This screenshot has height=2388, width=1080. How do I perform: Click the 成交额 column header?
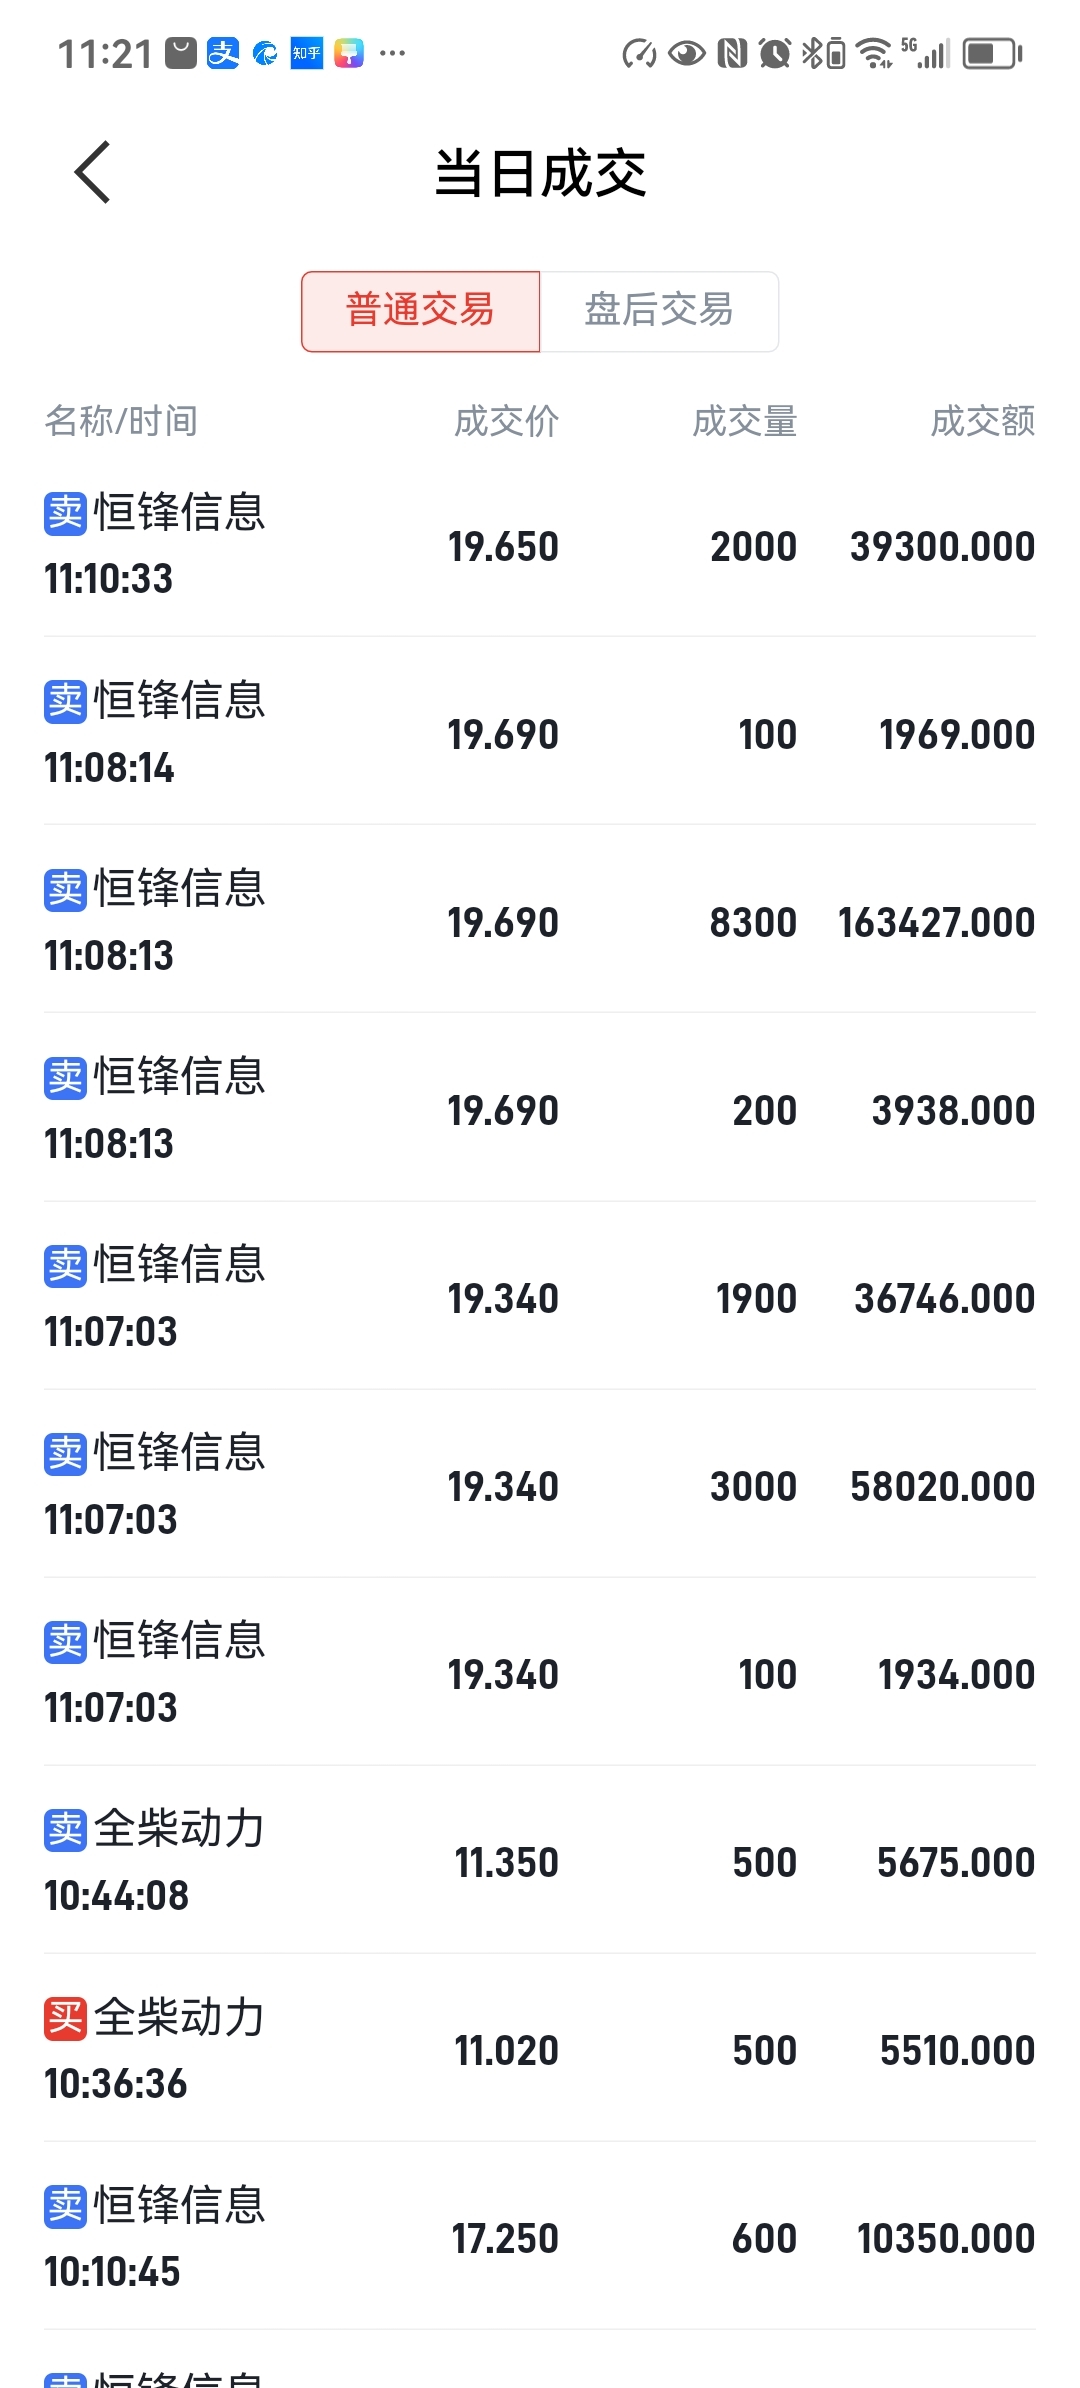(982, 422)
